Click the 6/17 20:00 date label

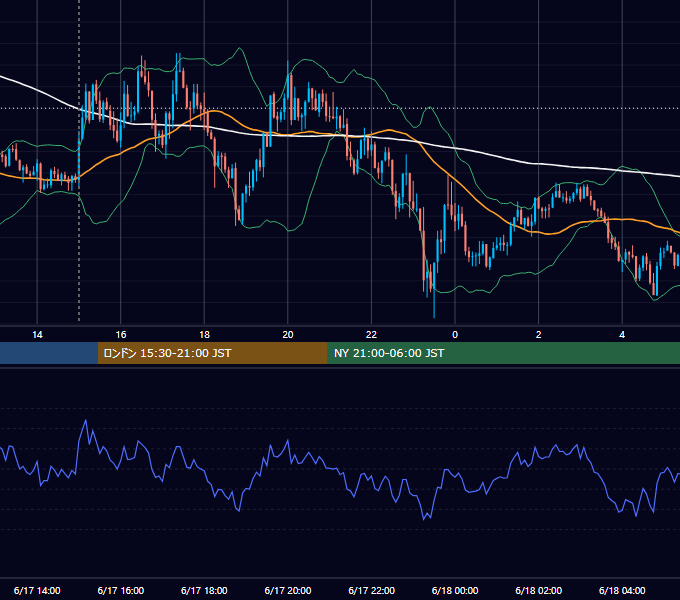288,590
